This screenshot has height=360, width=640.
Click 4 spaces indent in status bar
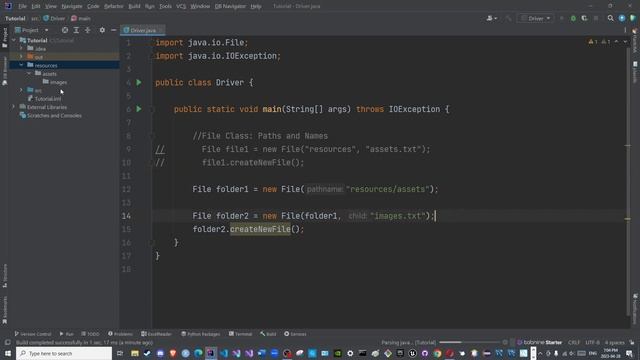614,342
